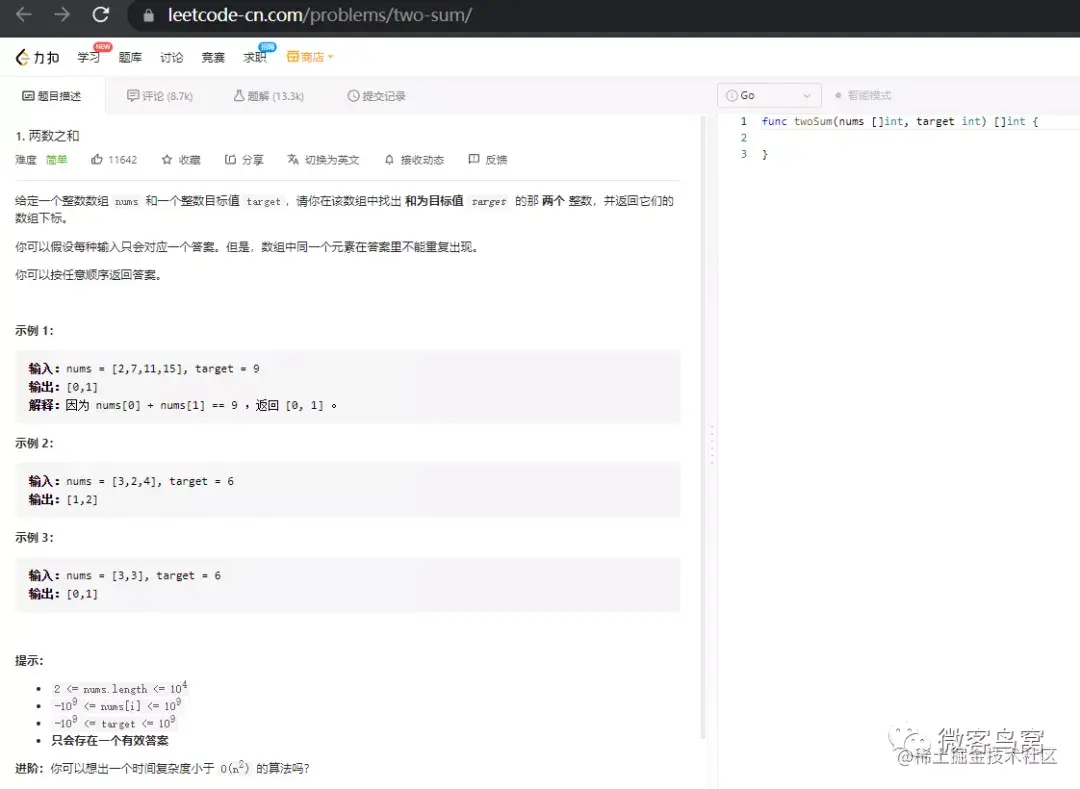
Task: Click the problem title 1. 两数之和
Action: pyautogui.click(x=48, y=136)
